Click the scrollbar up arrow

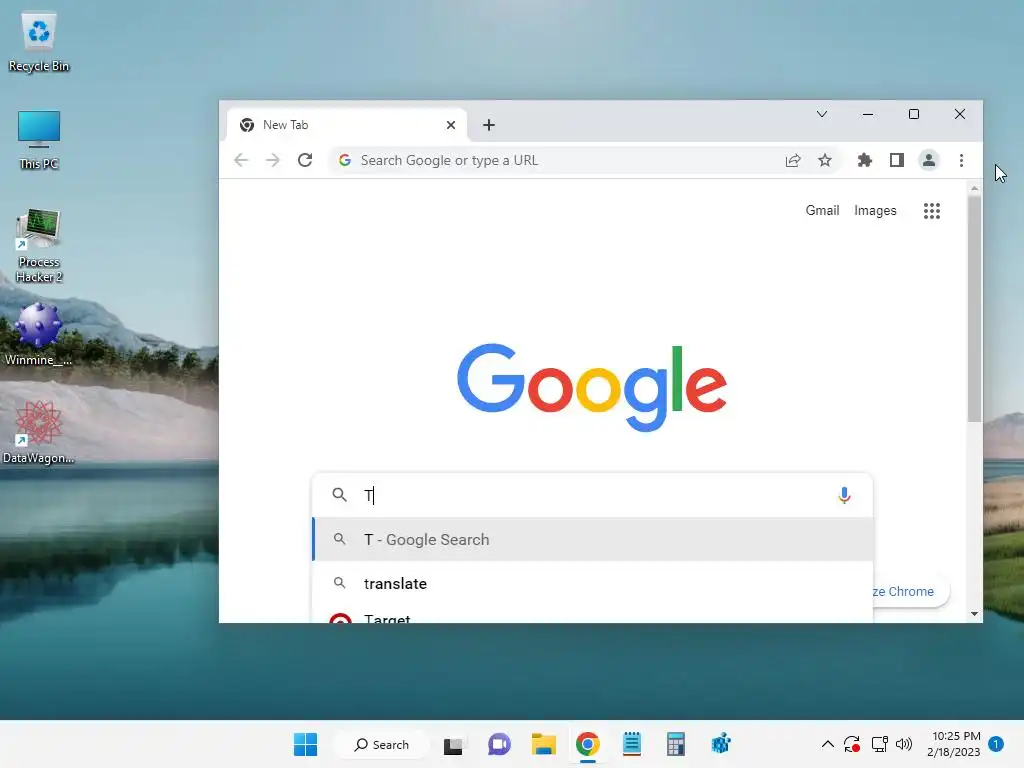974,189
